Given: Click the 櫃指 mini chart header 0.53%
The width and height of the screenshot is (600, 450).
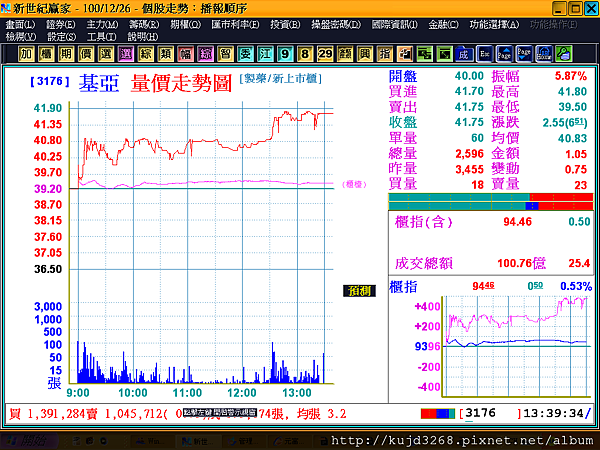Looking at the screenshot, I should point(576,286).
